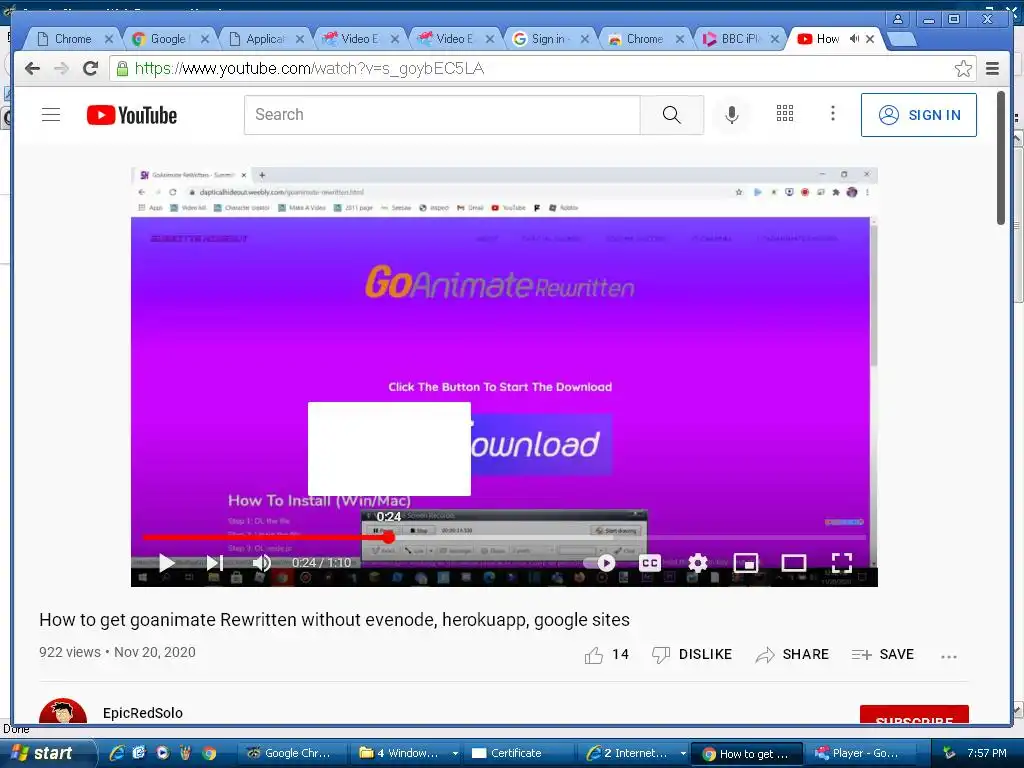Open the Player - Go taskbar item
Image resolution: width=1024 pixels, height=768 pixels.
(861, 753)
